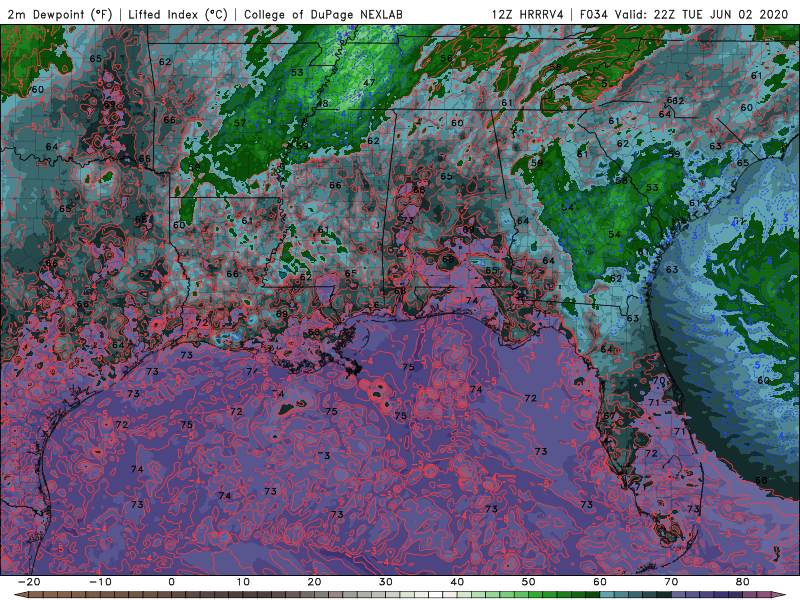Viewport: 800px width, 600px height.
Task: Click the 0 label on the color scale
Action: pyautogui.click(x=171, y=582)
